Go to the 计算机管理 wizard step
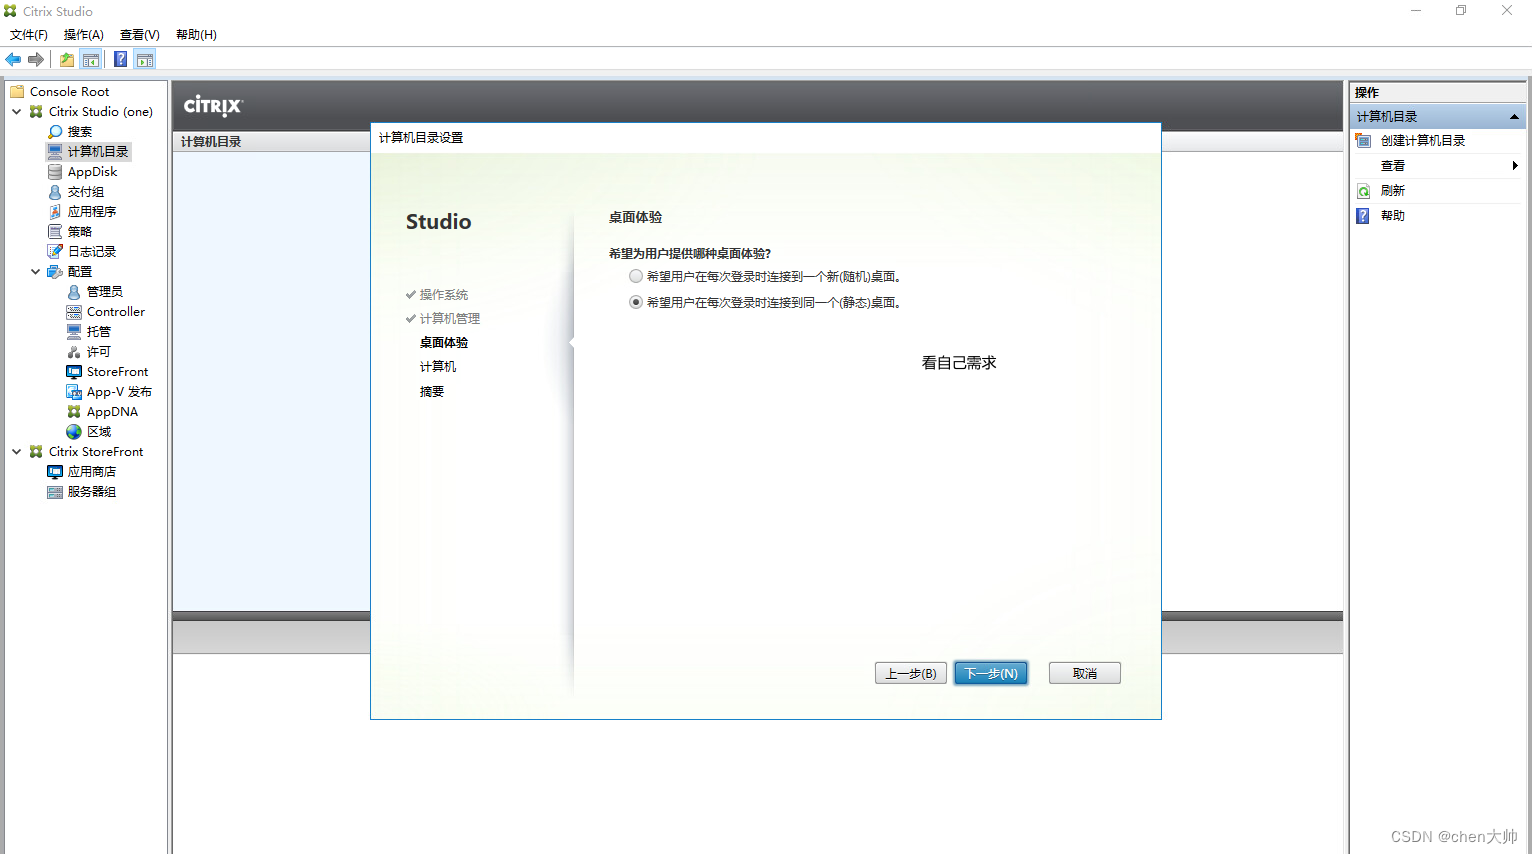This screenshot has width=1532, height=854. (450, 318)
